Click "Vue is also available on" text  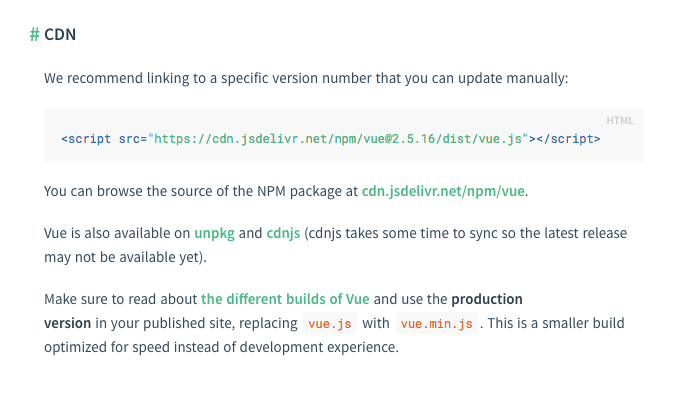pyautogui.click(x=117, y=233)
